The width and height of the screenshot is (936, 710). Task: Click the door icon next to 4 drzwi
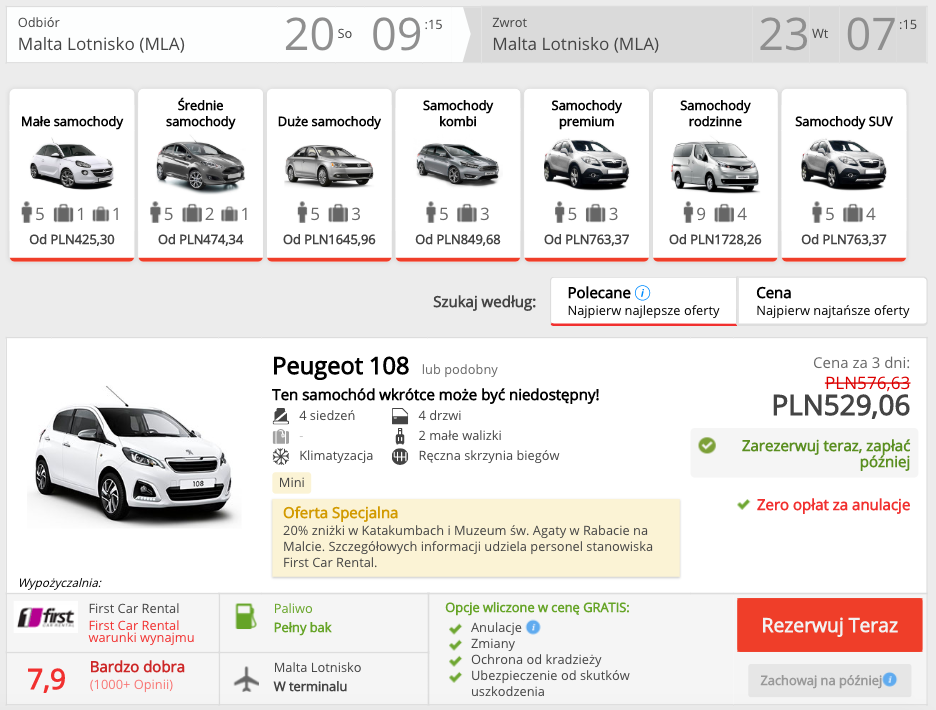(x=400, y=416)
